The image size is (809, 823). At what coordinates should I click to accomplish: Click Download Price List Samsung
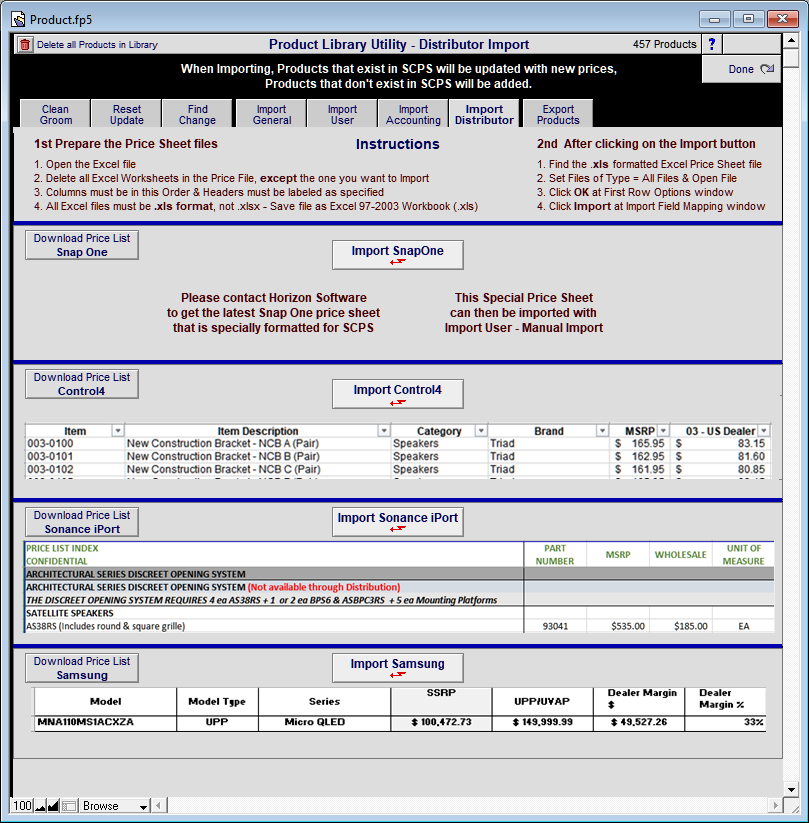[x=82, y=668]
